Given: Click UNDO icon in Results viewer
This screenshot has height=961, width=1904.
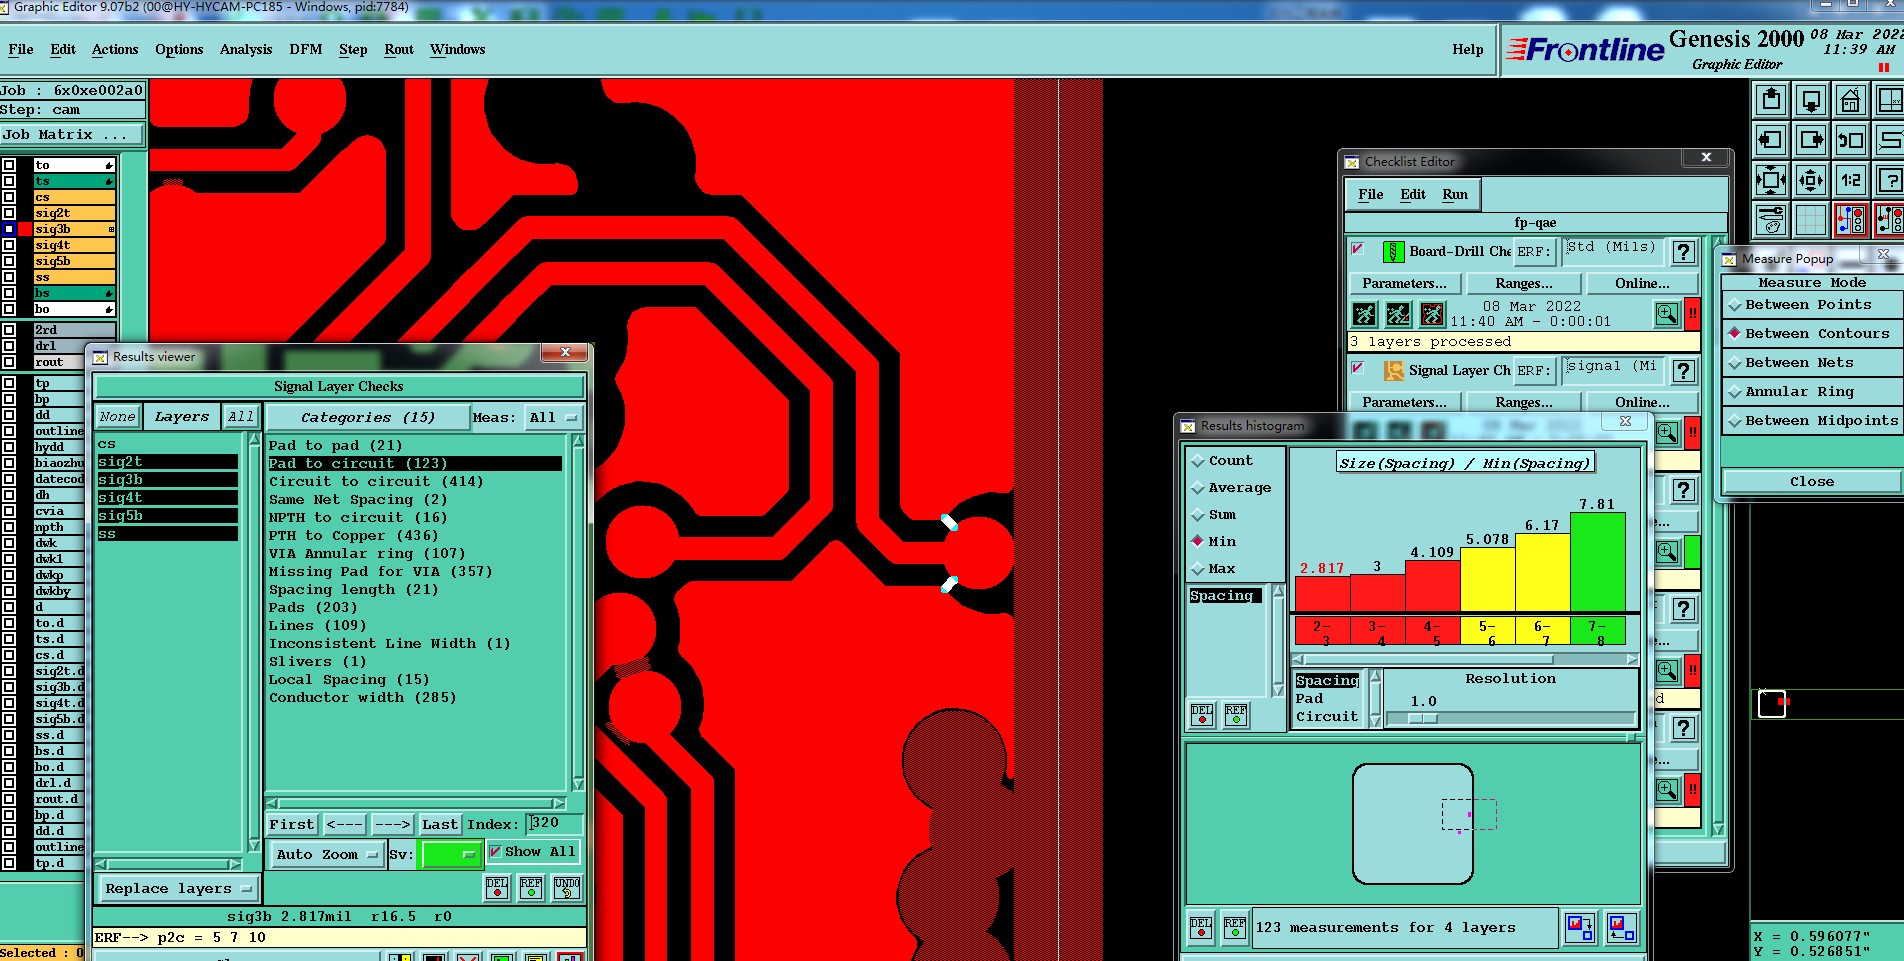Looking at the screenshot, I should tap(567, 888).
